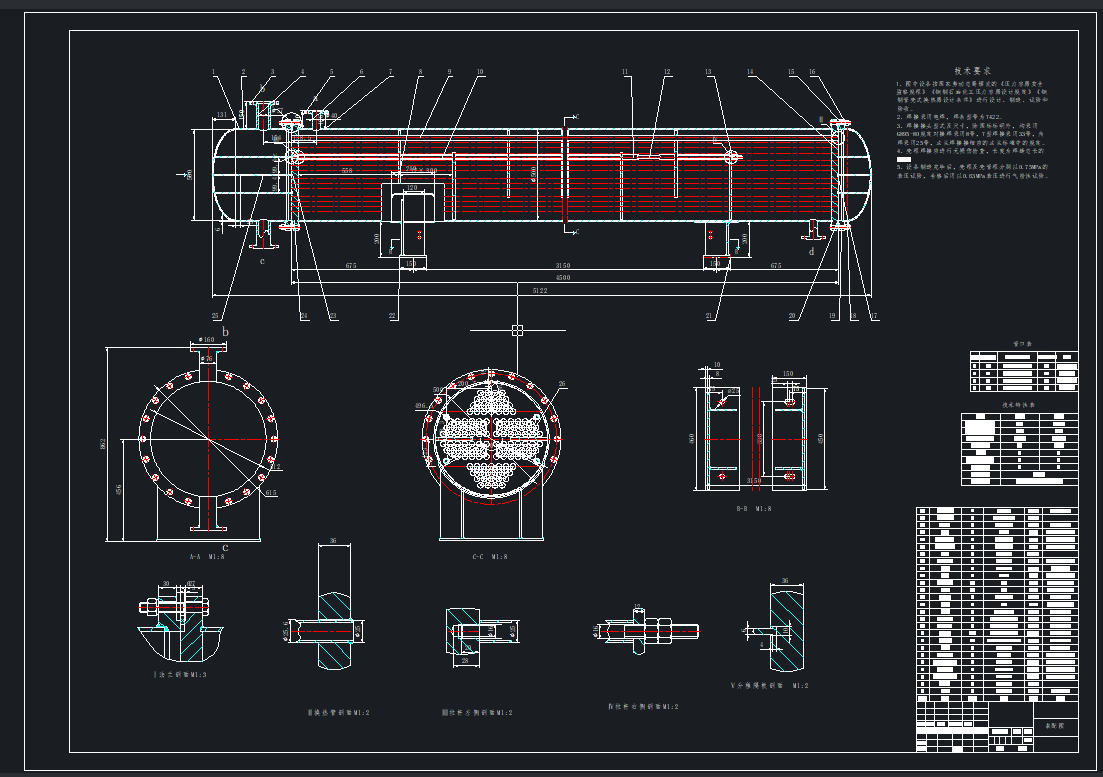This screenshot has height=777, width=1103.
Task: Click the V detail caption M1:2
Action: coord(770,686)
